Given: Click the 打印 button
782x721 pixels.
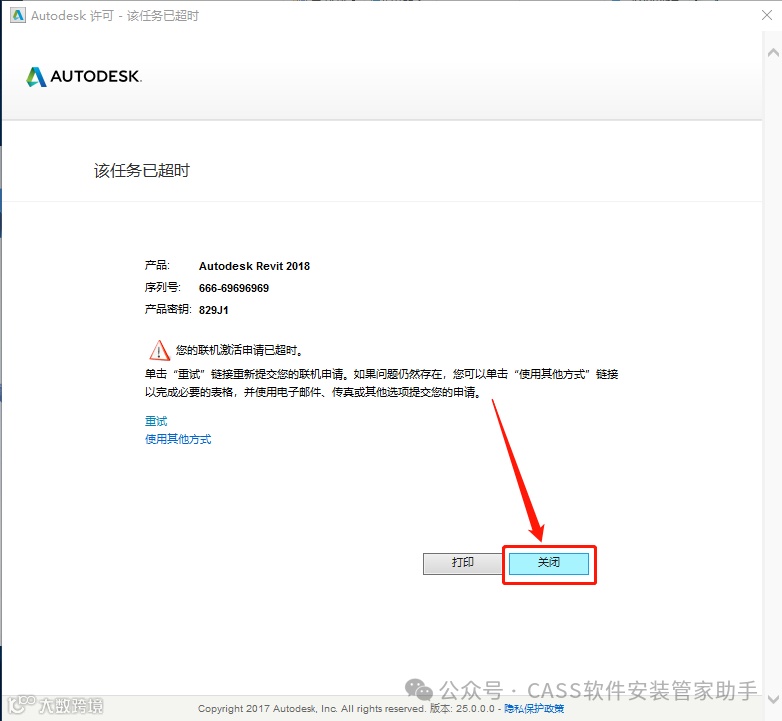Looking at the screenshot, I should pyautogui.click(x=462, y=563).
